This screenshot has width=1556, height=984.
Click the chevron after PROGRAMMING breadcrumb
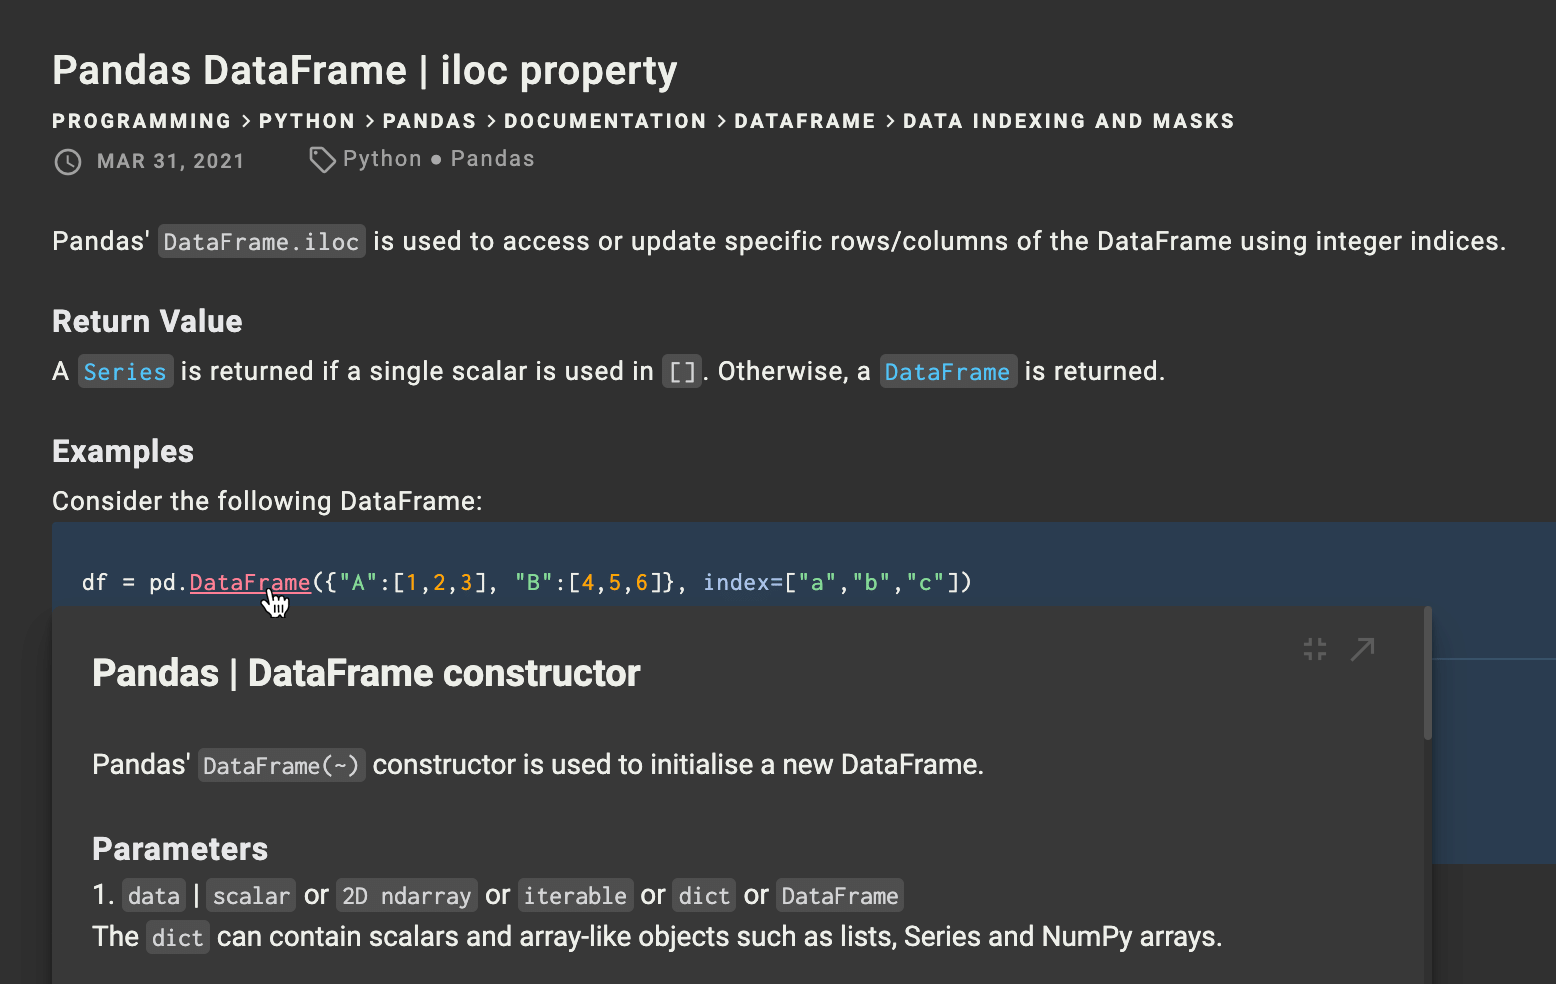point(245,121)
